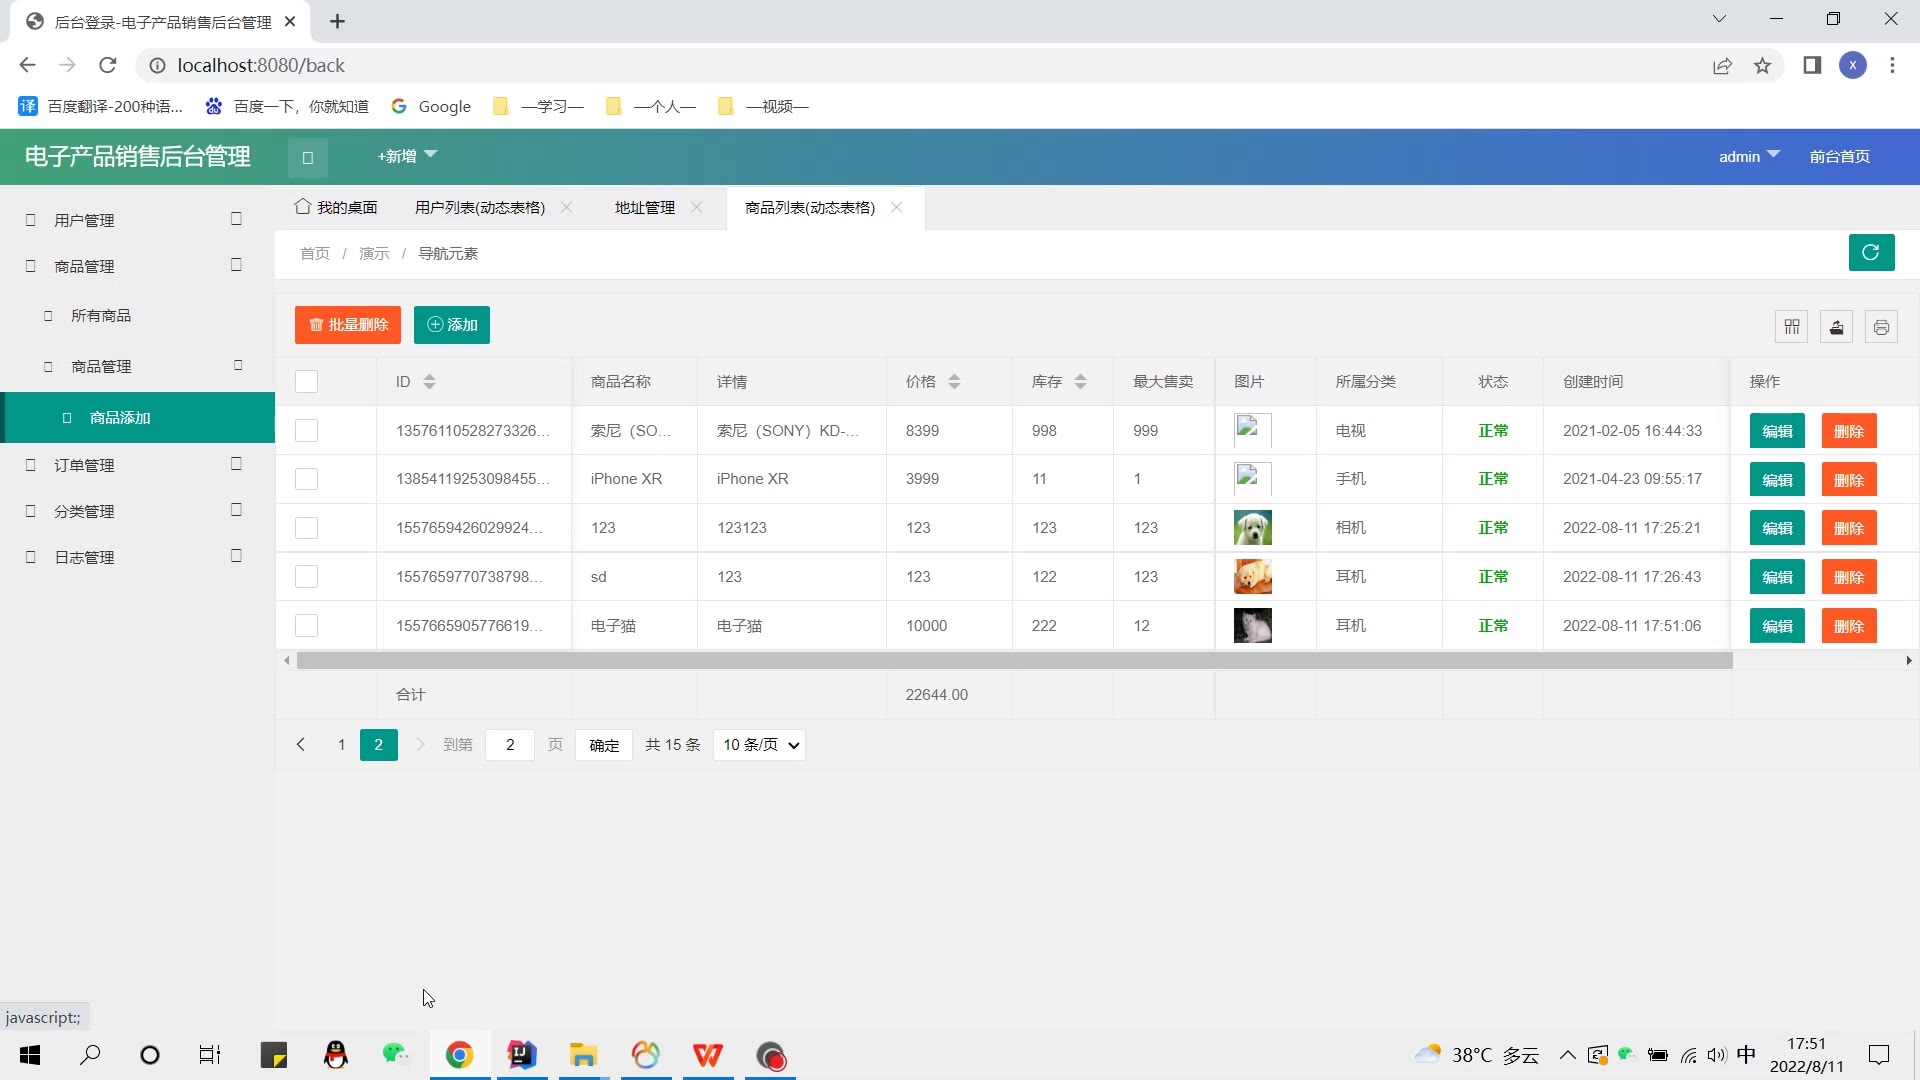Click the green refresh icon button

coord(1871,253)
